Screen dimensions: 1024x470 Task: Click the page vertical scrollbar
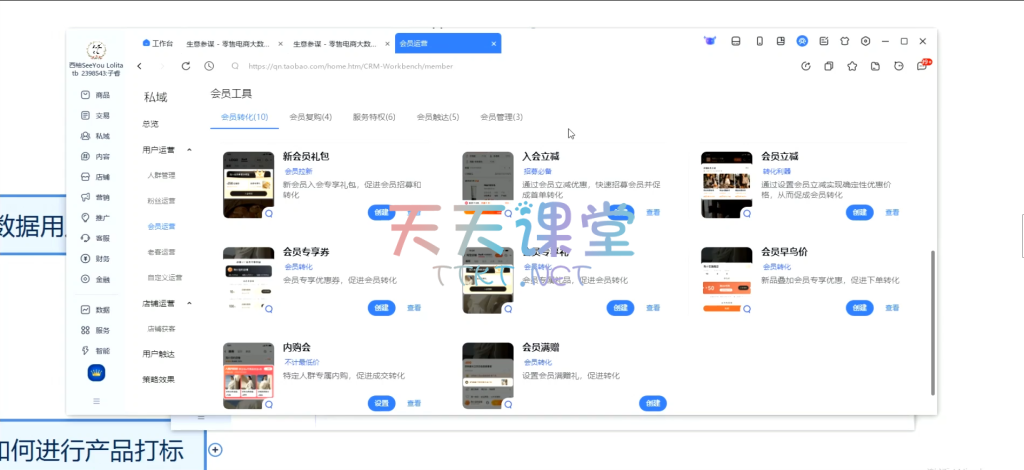pos(932,320)
